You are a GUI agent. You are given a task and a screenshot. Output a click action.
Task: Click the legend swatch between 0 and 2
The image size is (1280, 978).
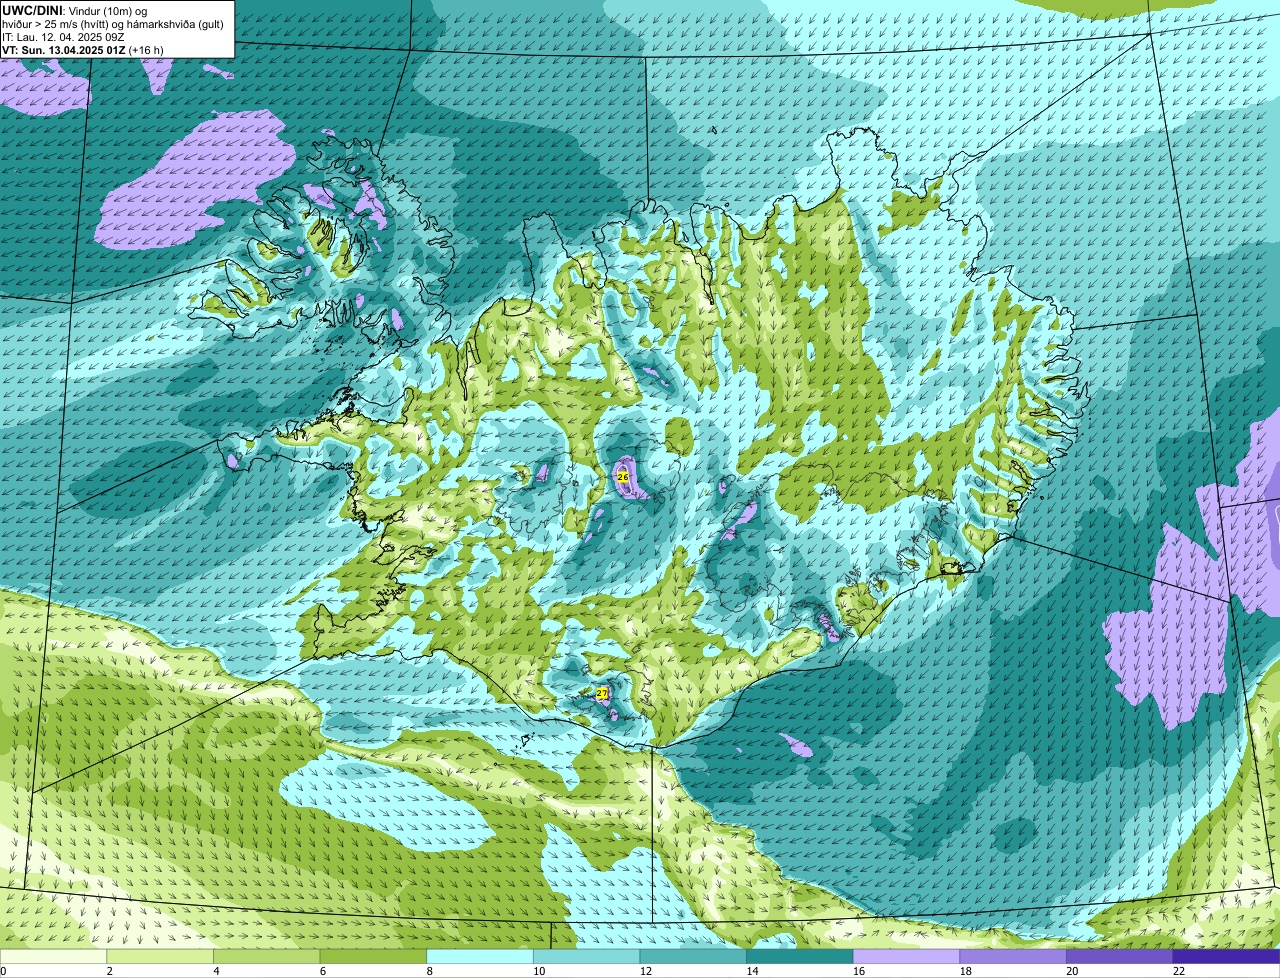click(53, 957)
